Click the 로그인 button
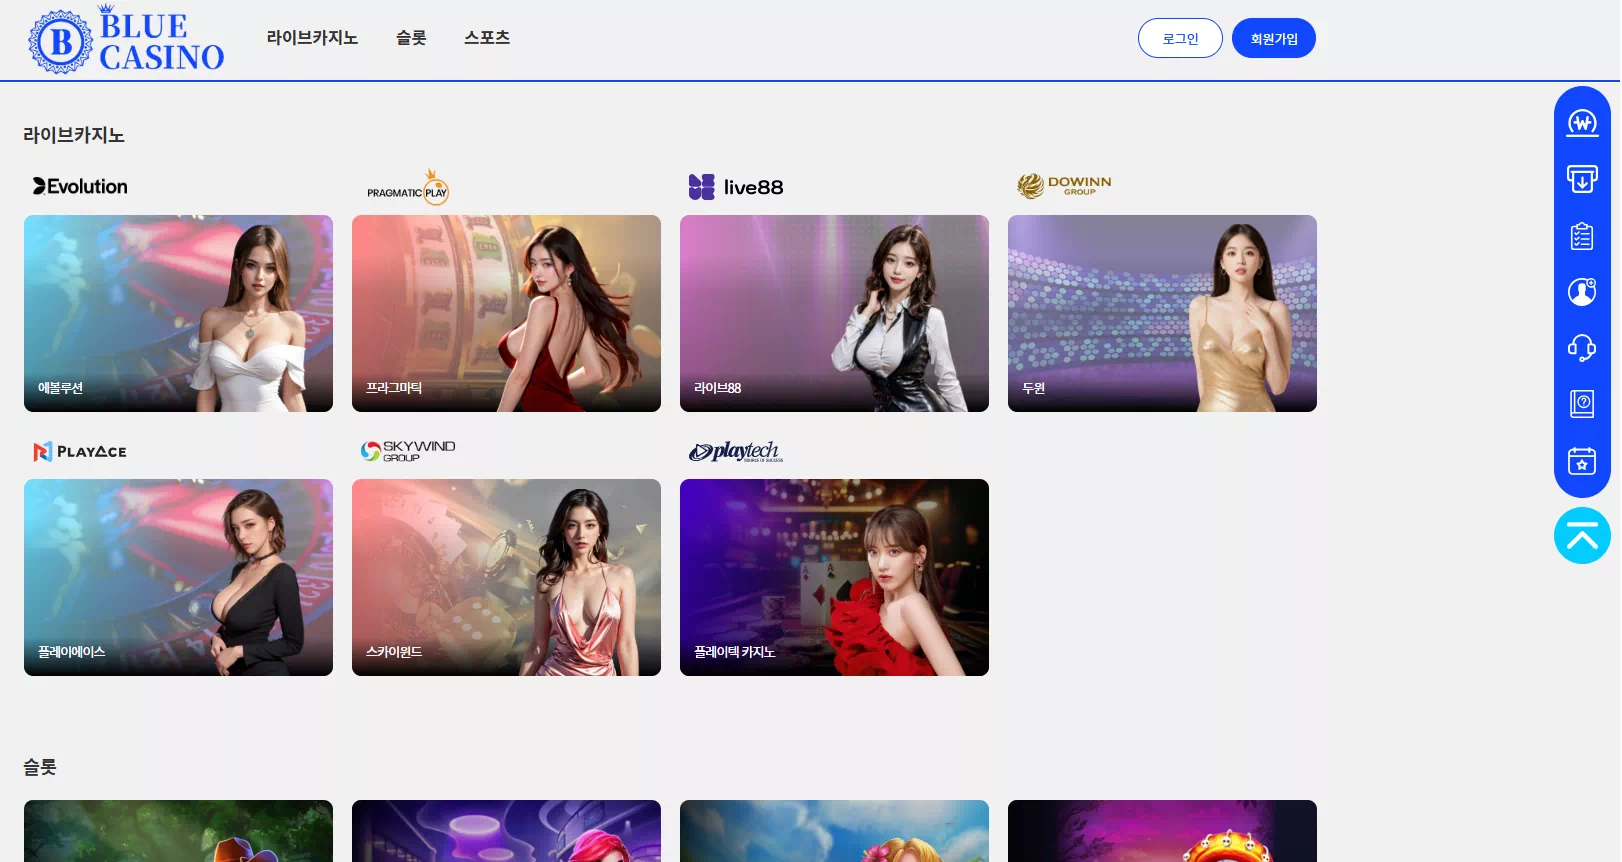 tap(1180, 38)
